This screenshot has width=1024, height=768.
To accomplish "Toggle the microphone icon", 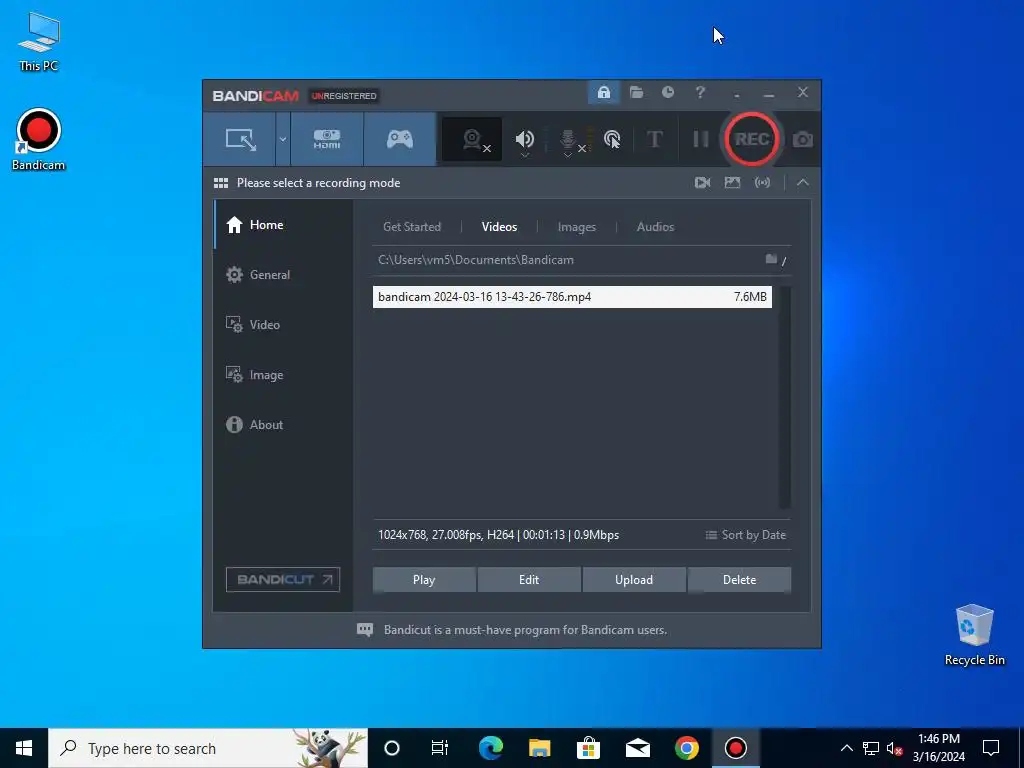I will pos(568,140).
